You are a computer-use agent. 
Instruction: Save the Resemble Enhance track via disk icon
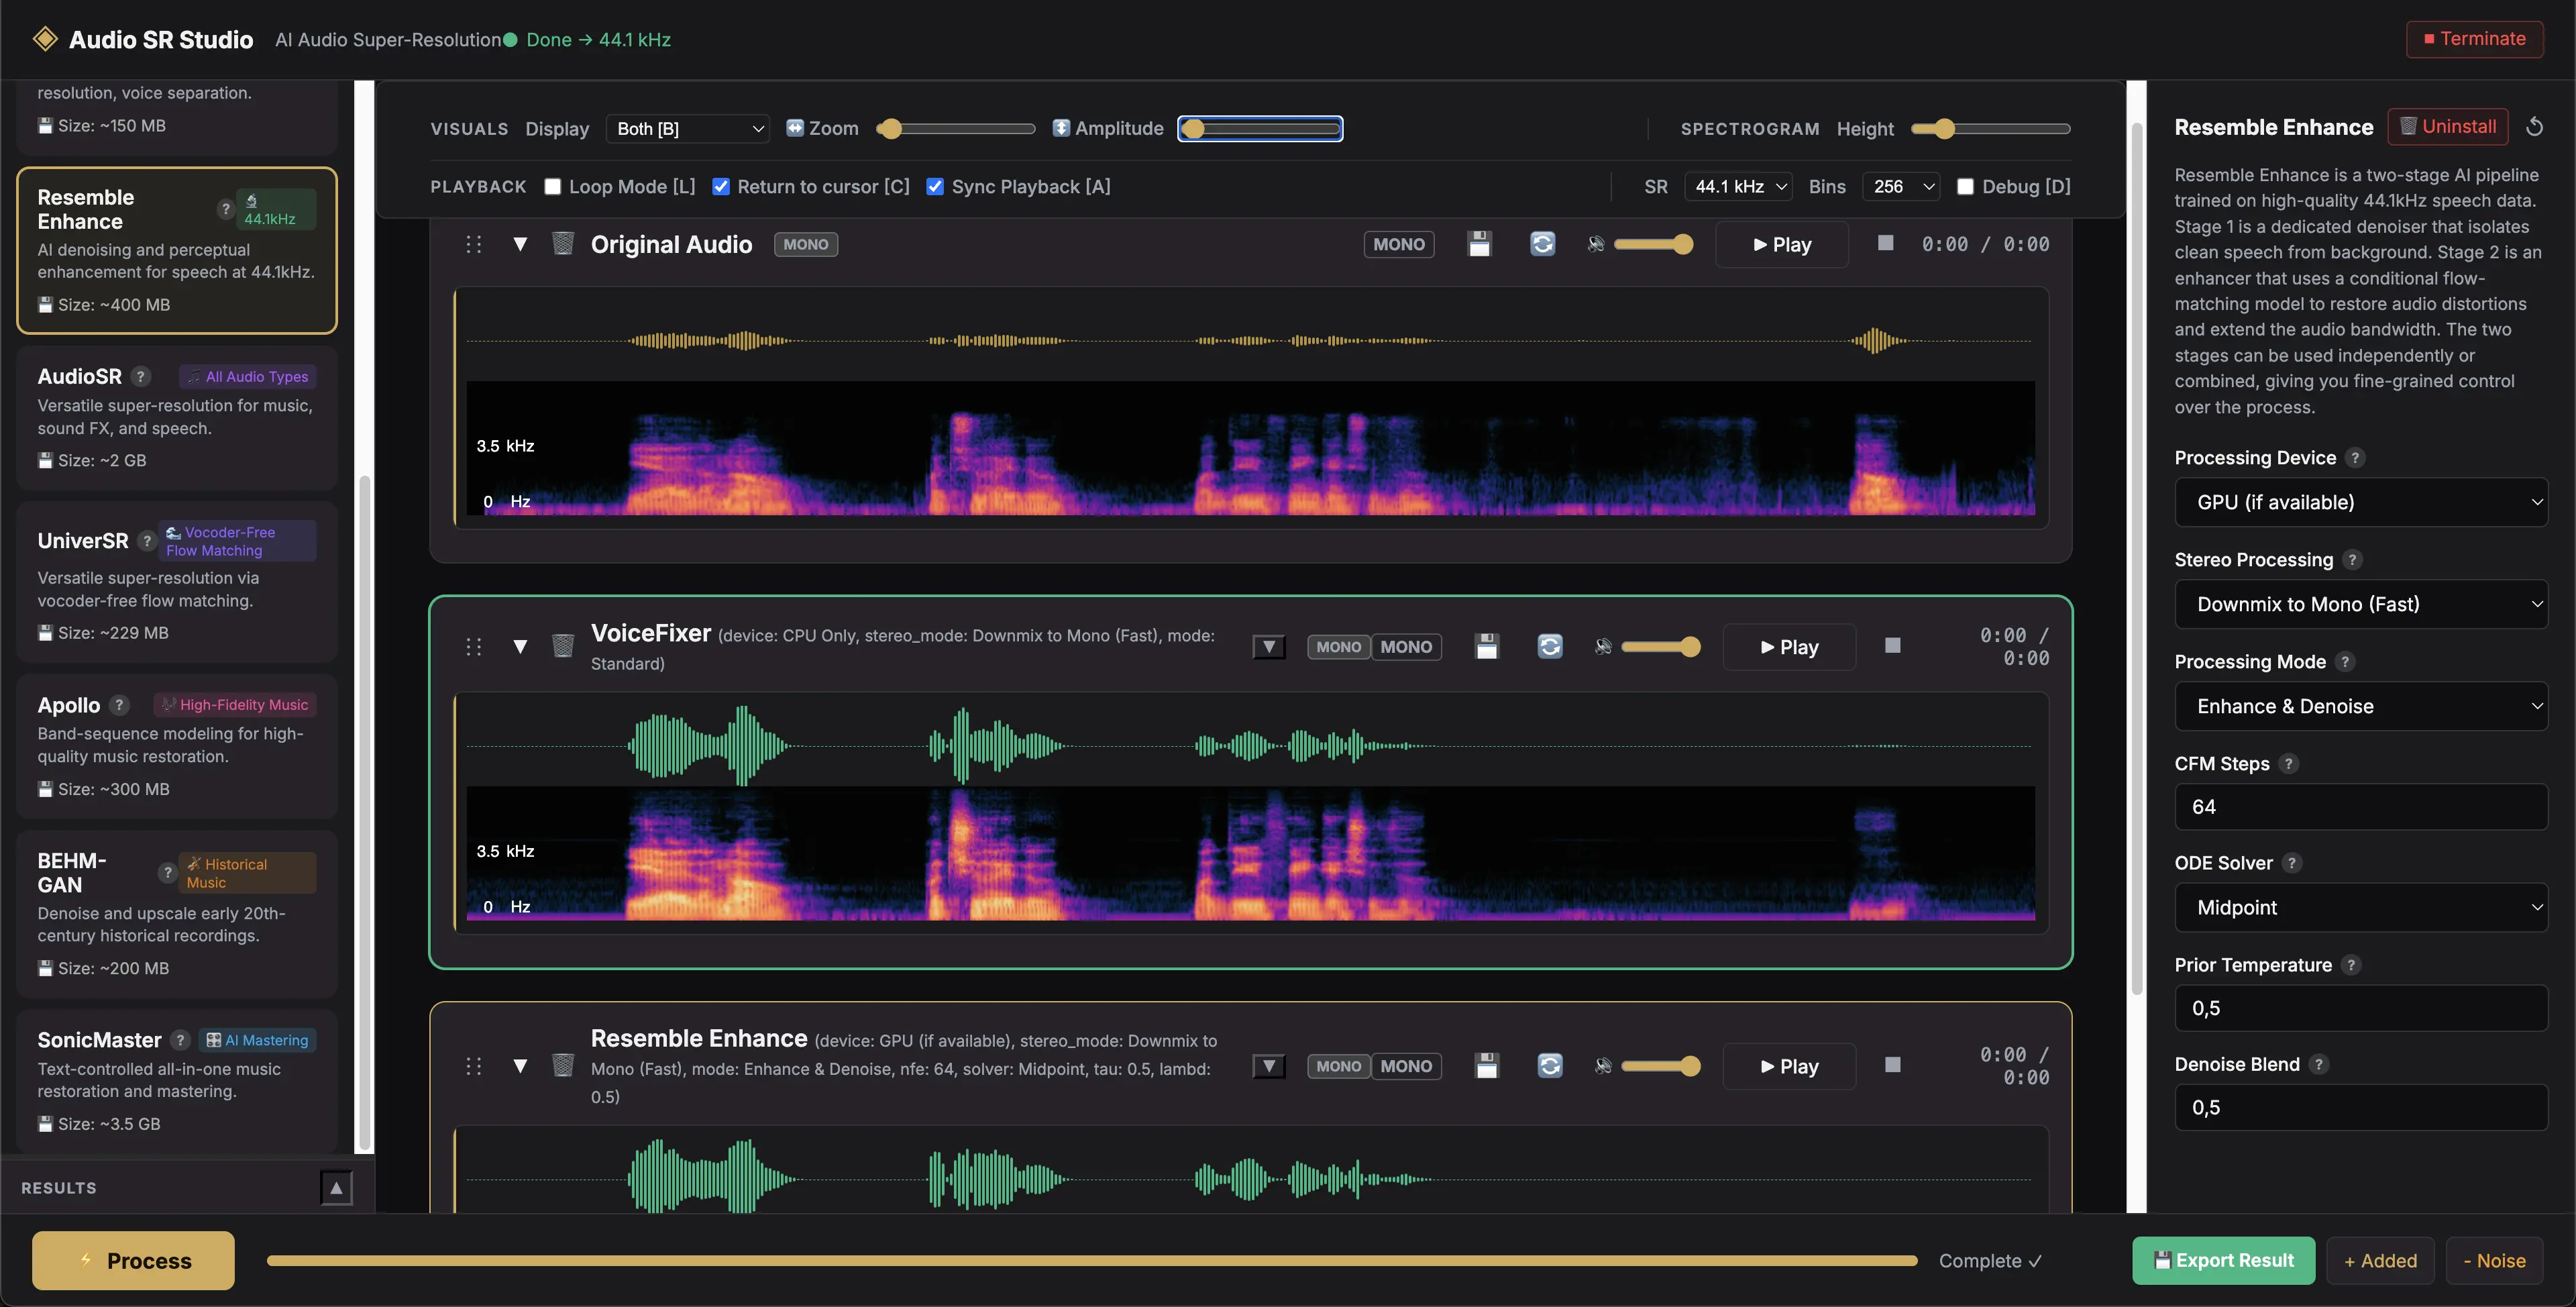coord(1487,1066)
